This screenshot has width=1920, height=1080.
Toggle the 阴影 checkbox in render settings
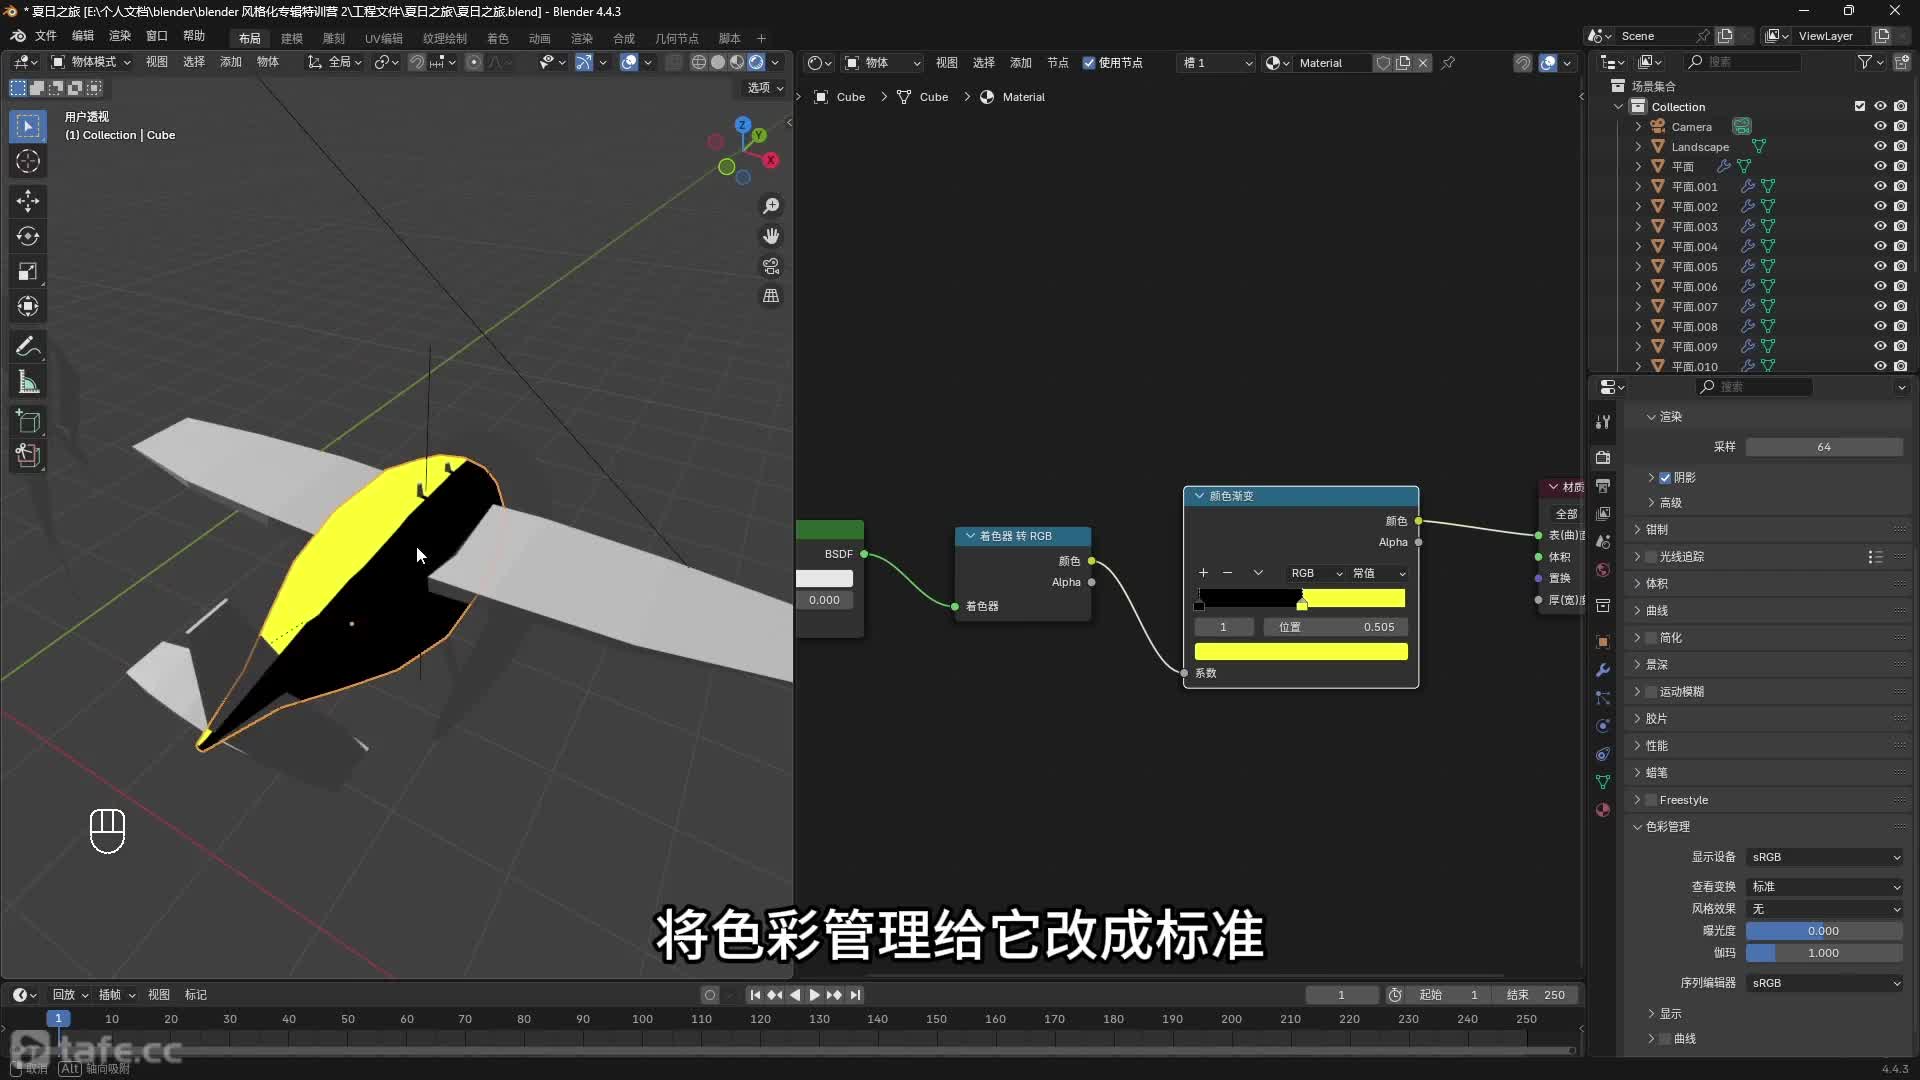coord(1665,478)
